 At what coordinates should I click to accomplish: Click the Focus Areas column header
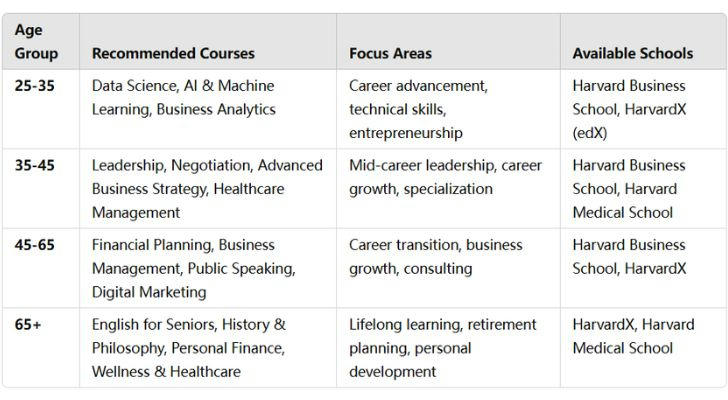tap(448, 42)
